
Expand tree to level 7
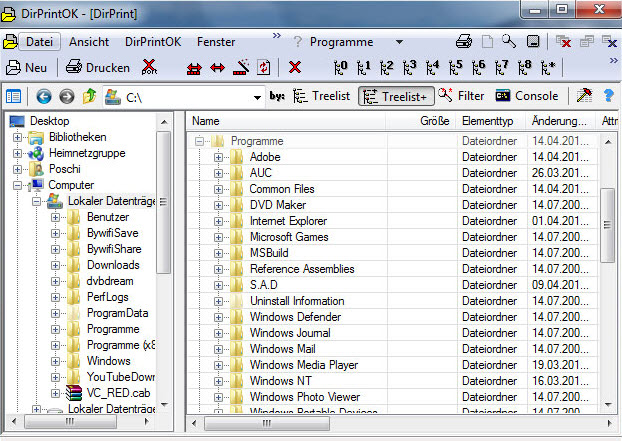(x=501, y=67)
